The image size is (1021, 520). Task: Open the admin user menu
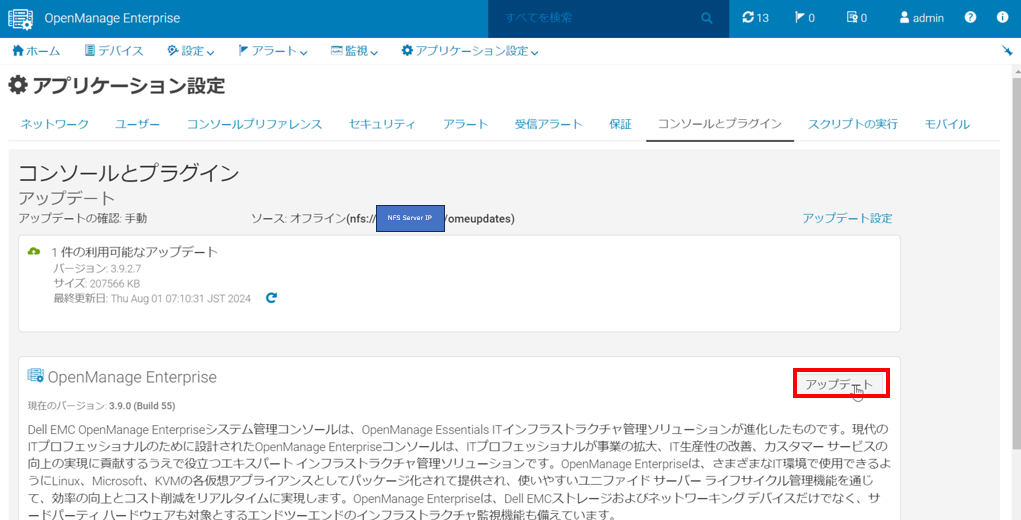tap(921, 18)
